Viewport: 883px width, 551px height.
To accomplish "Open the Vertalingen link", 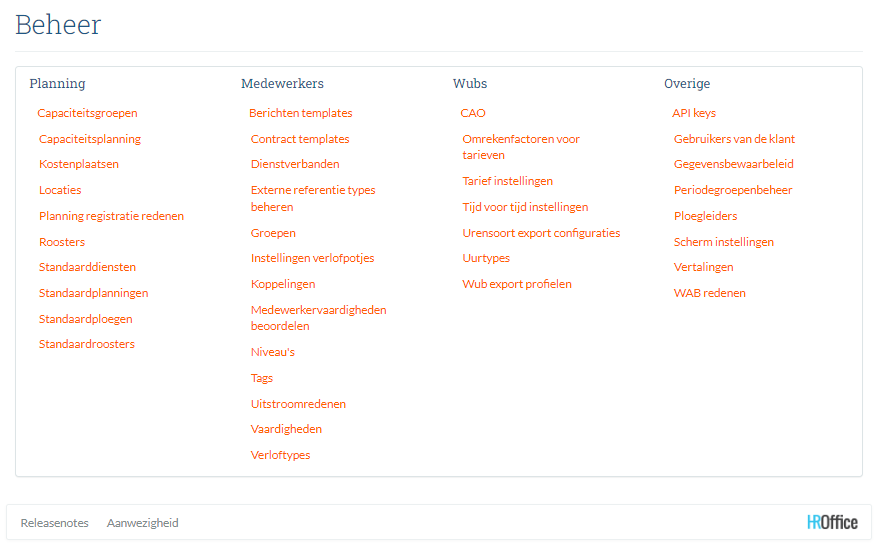I will pos(703,267).
